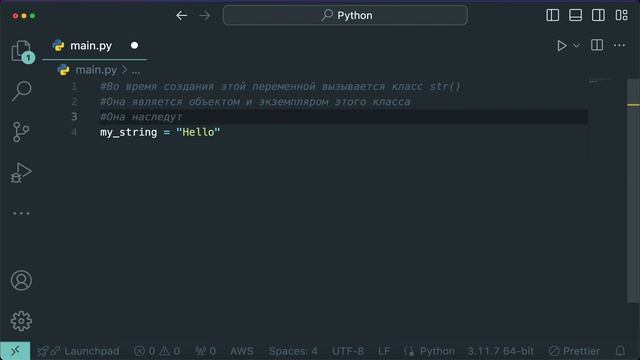Toggle the bottom panel layout icon

click(576, 16)
